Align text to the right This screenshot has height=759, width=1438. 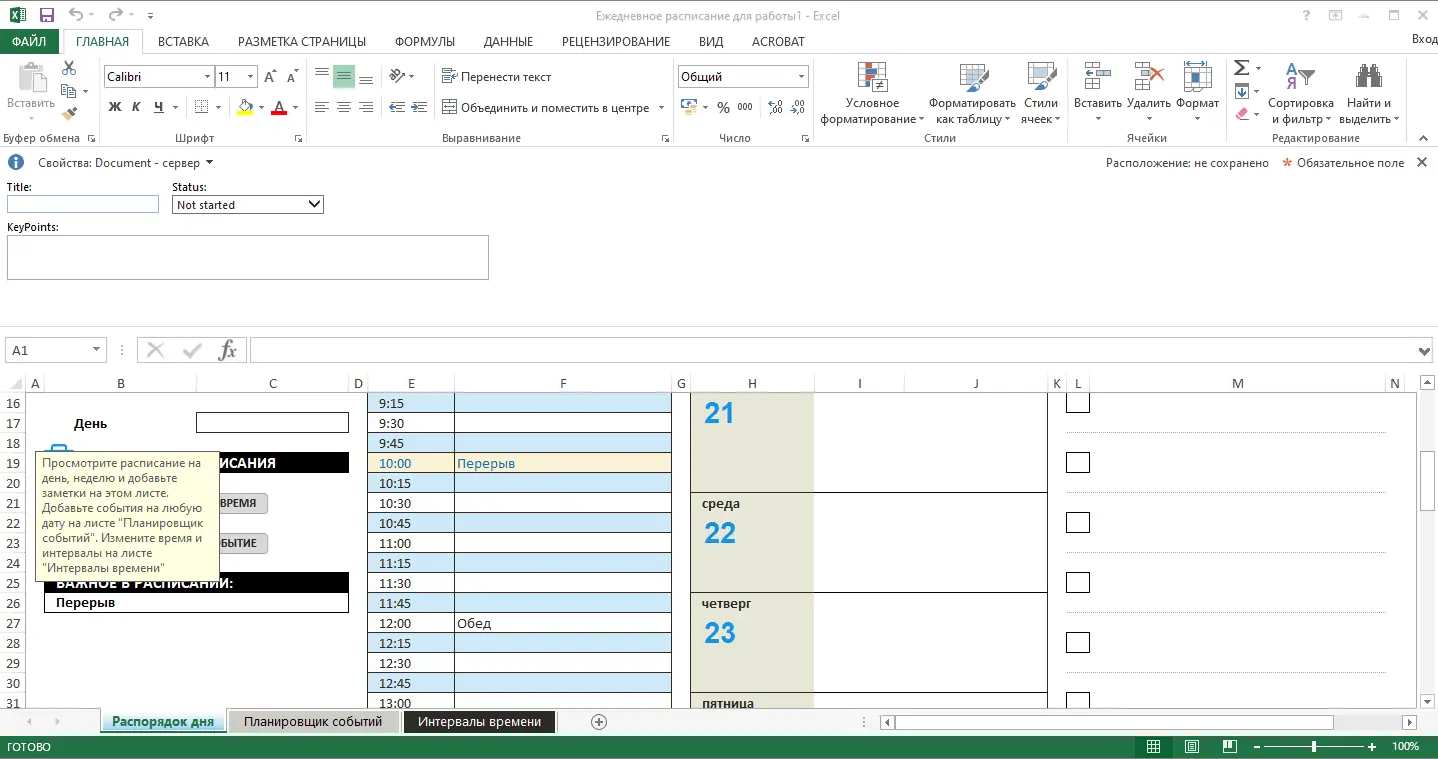pos(366,107)
